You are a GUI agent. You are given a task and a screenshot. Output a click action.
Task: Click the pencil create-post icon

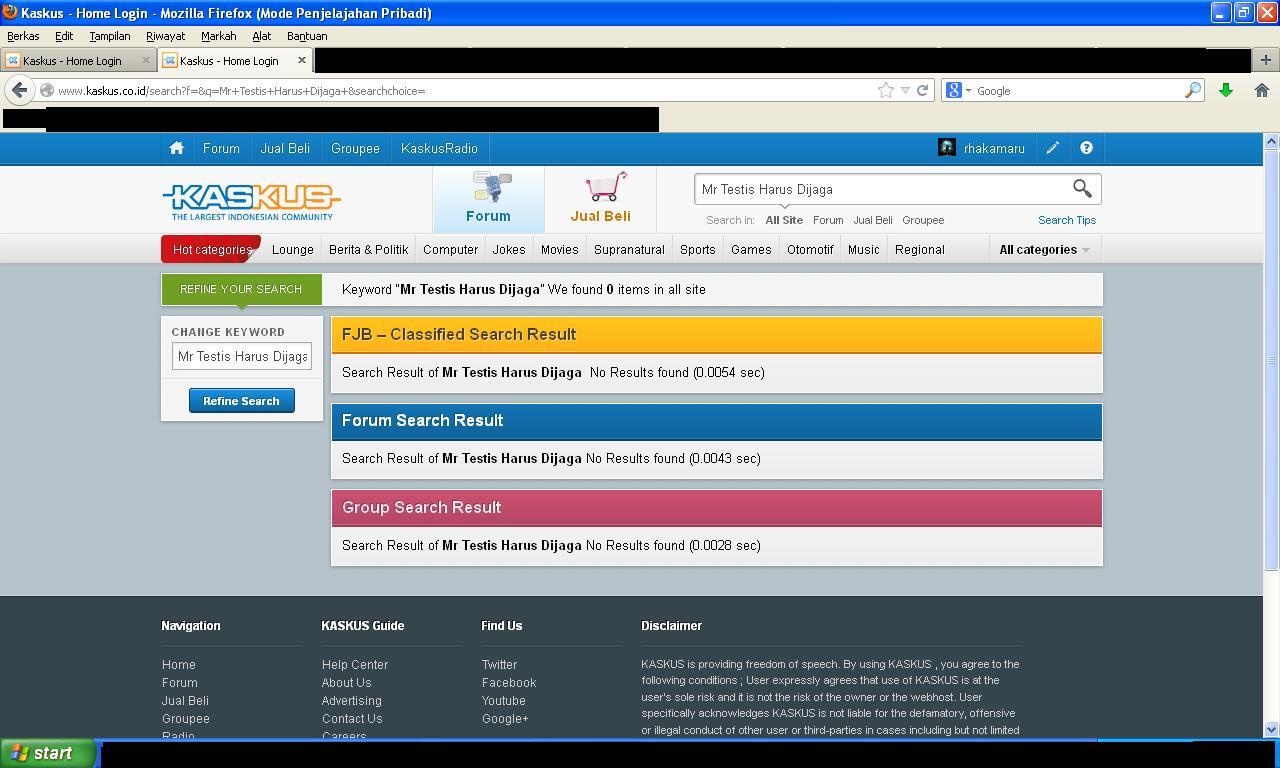(x=1053, y=148)
